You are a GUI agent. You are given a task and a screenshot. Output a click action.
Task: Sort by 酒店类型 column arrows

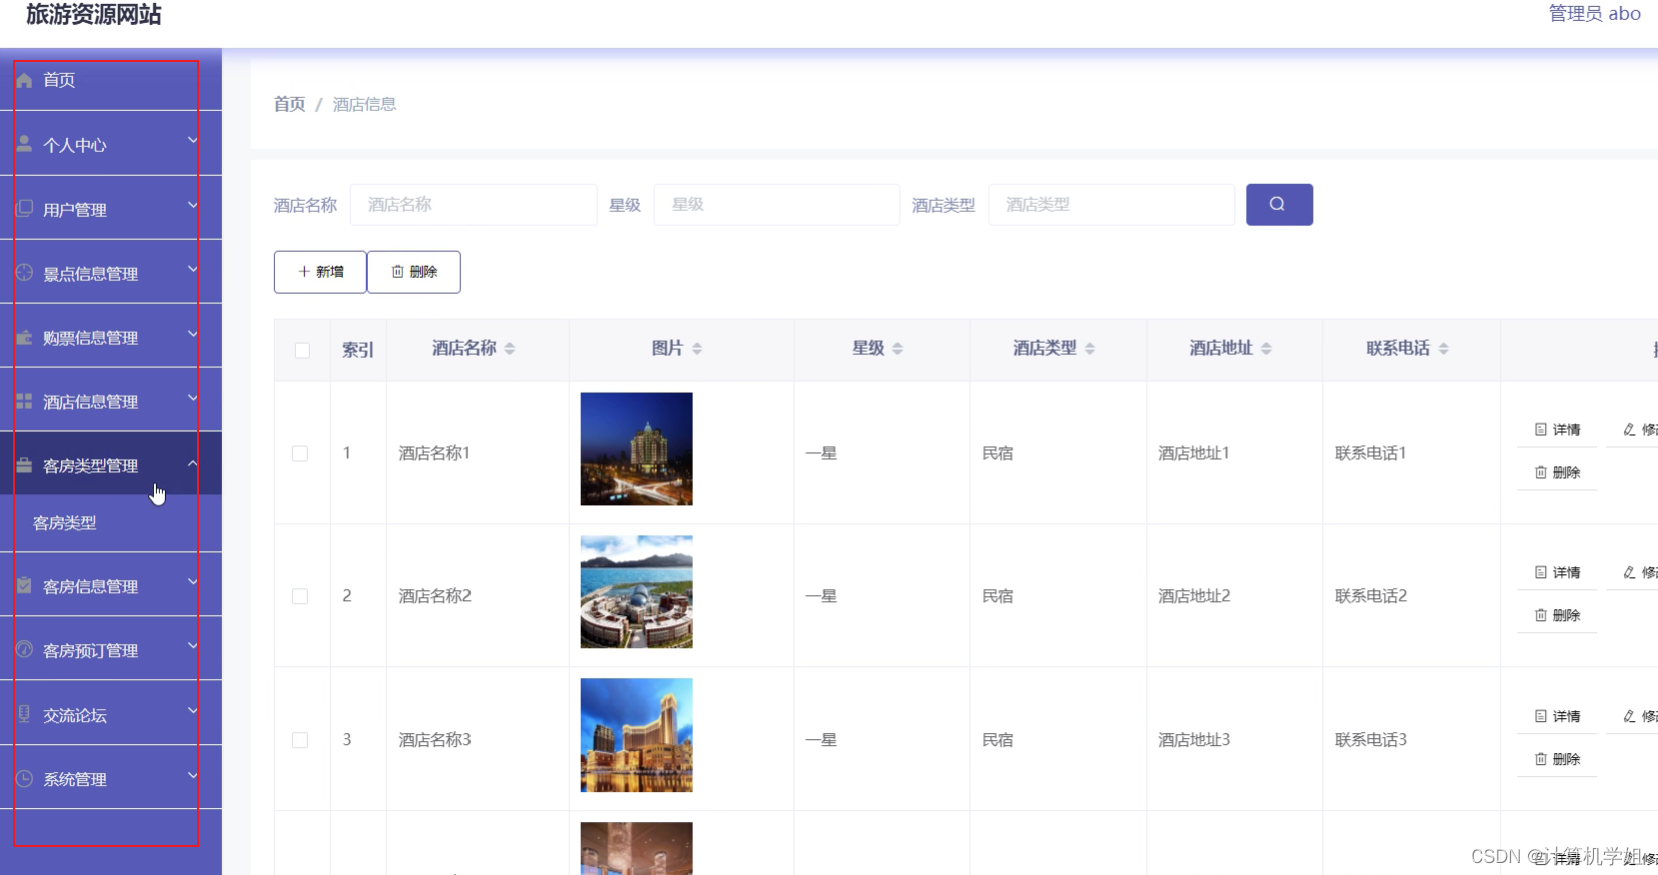[1090, 348]
